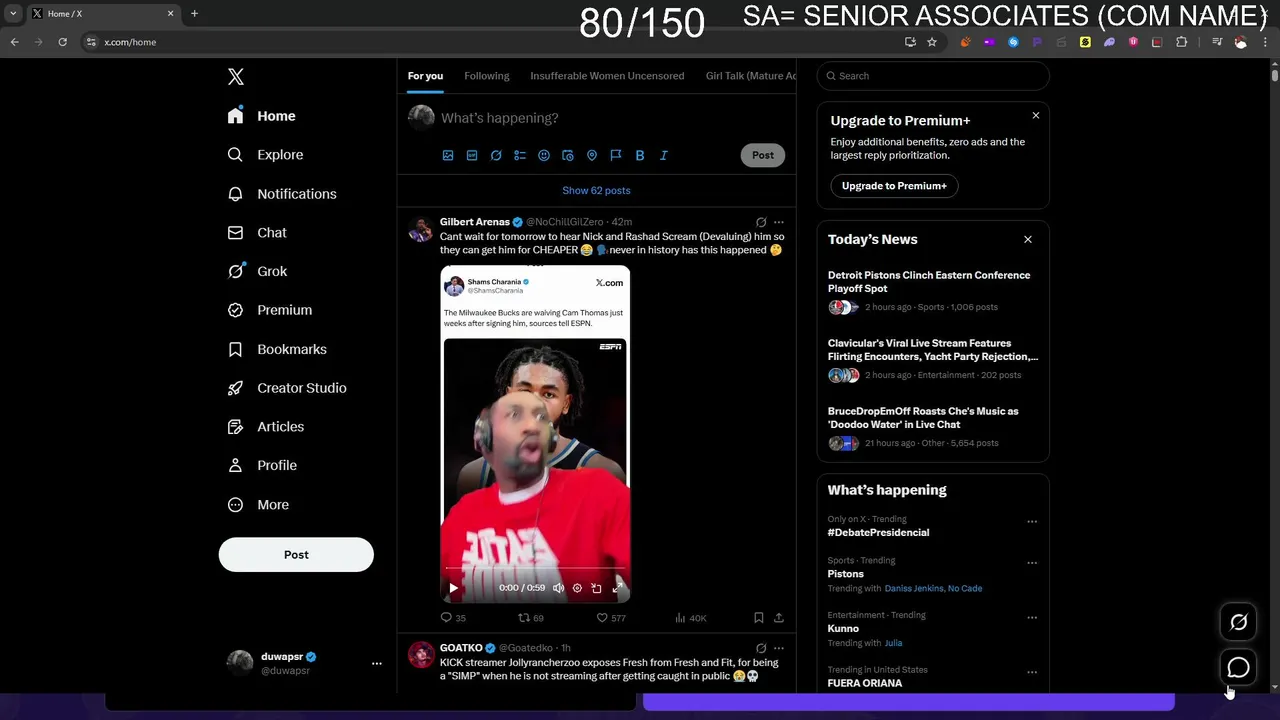
Task: Close the Upgrade to Premium+ card
Action: [1036, 116]
